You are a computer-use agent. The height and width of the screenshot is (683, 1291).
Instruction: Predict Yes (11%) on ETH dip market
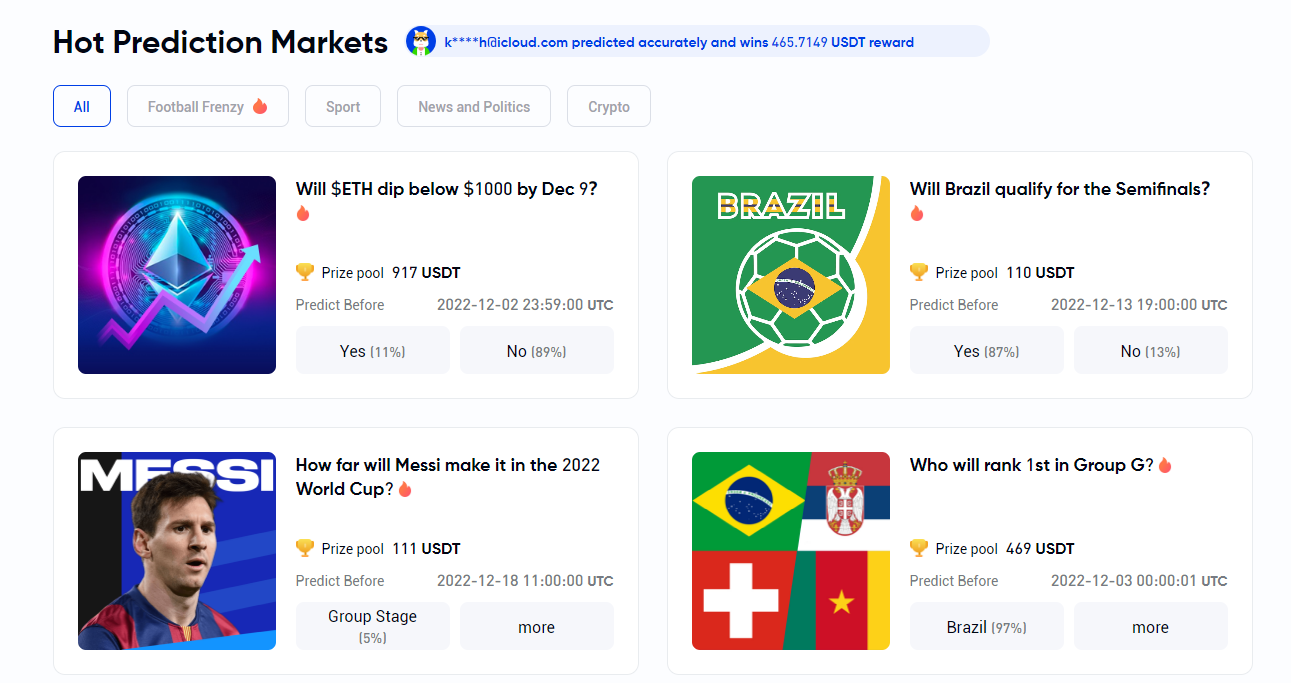(372, 351)
